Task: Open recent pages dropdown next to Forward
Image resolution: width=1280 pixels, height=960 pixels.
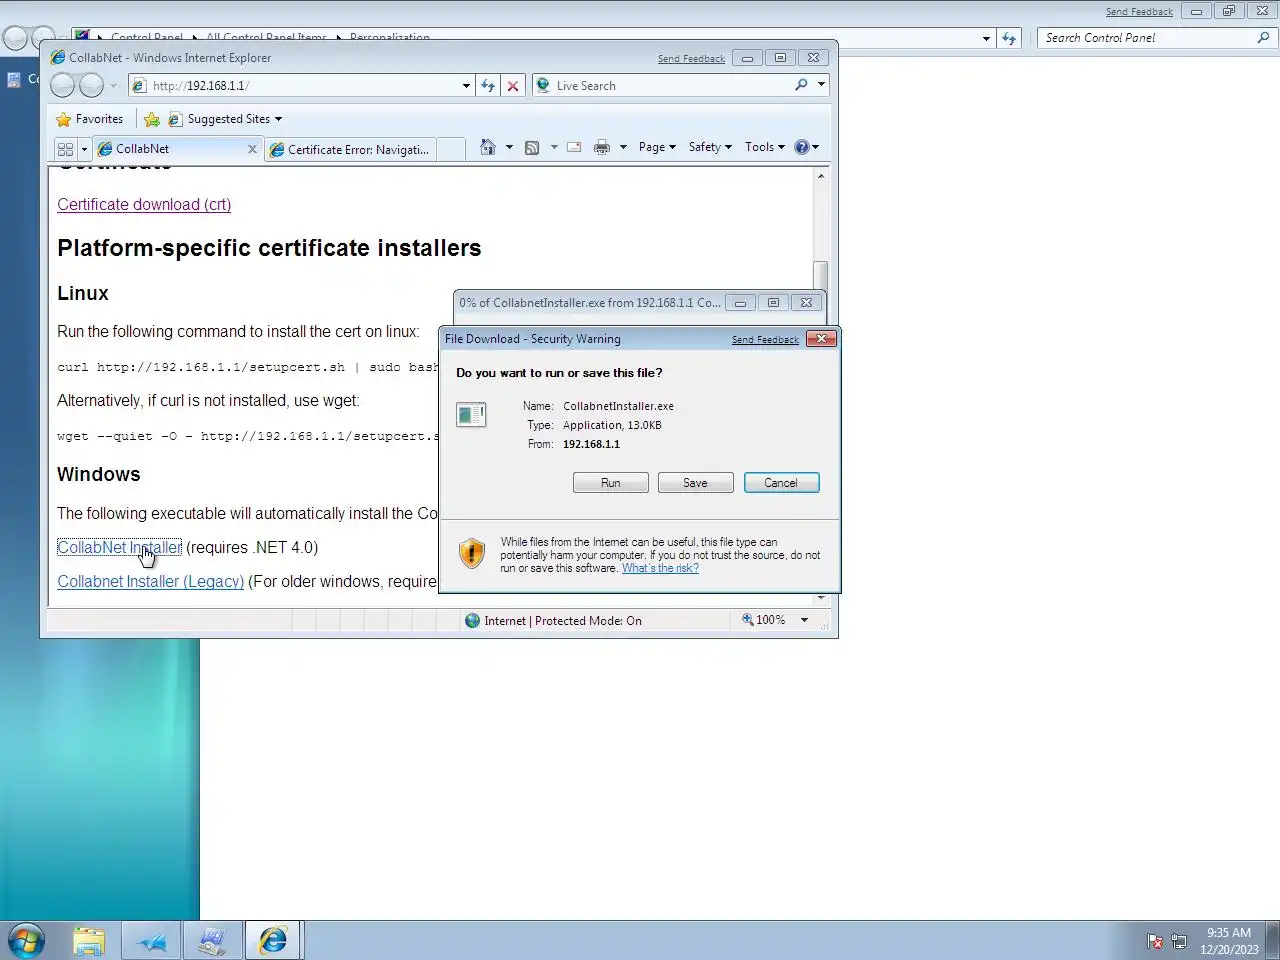Action: (113, 86)
